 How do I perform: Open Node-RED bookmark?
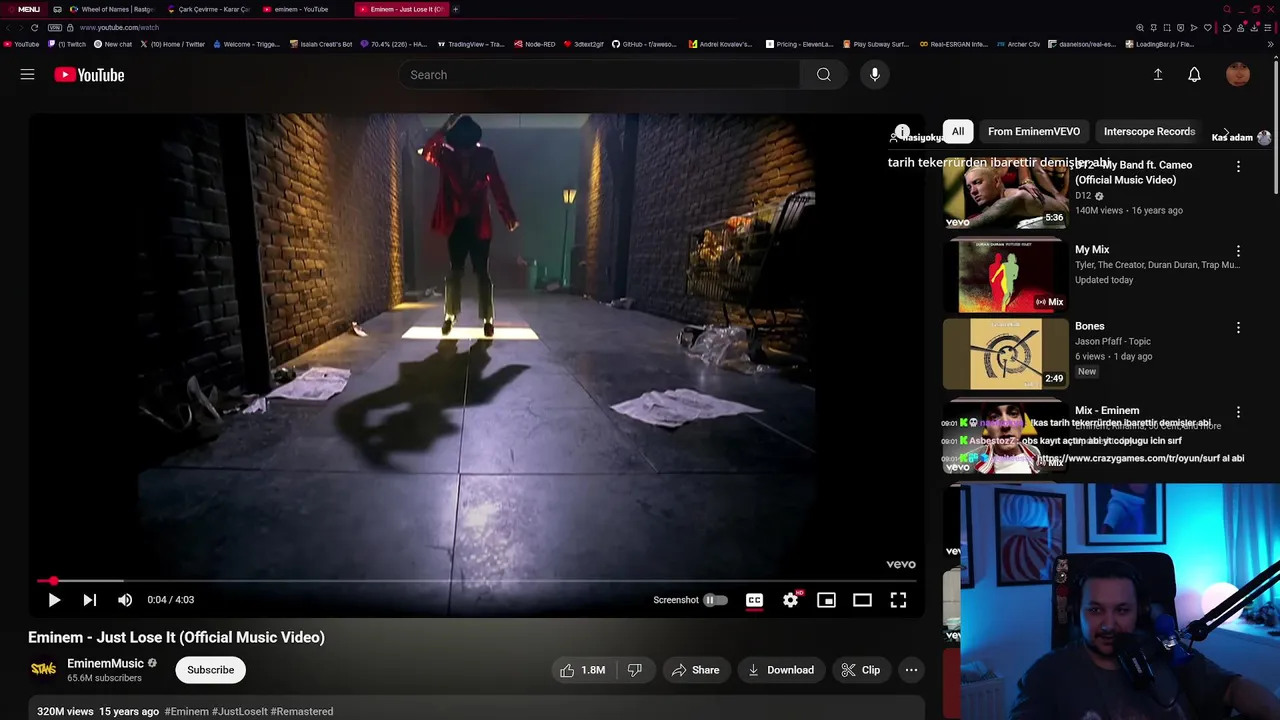tap(535, 44)
